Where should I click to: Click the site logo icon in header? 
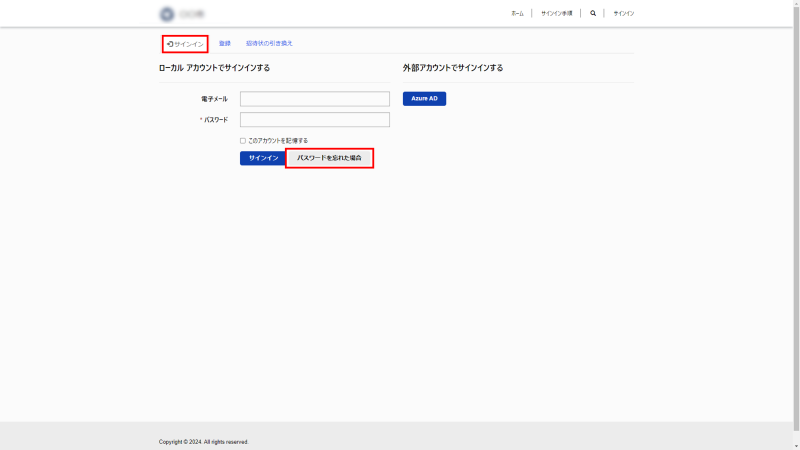tap(166, 14)
